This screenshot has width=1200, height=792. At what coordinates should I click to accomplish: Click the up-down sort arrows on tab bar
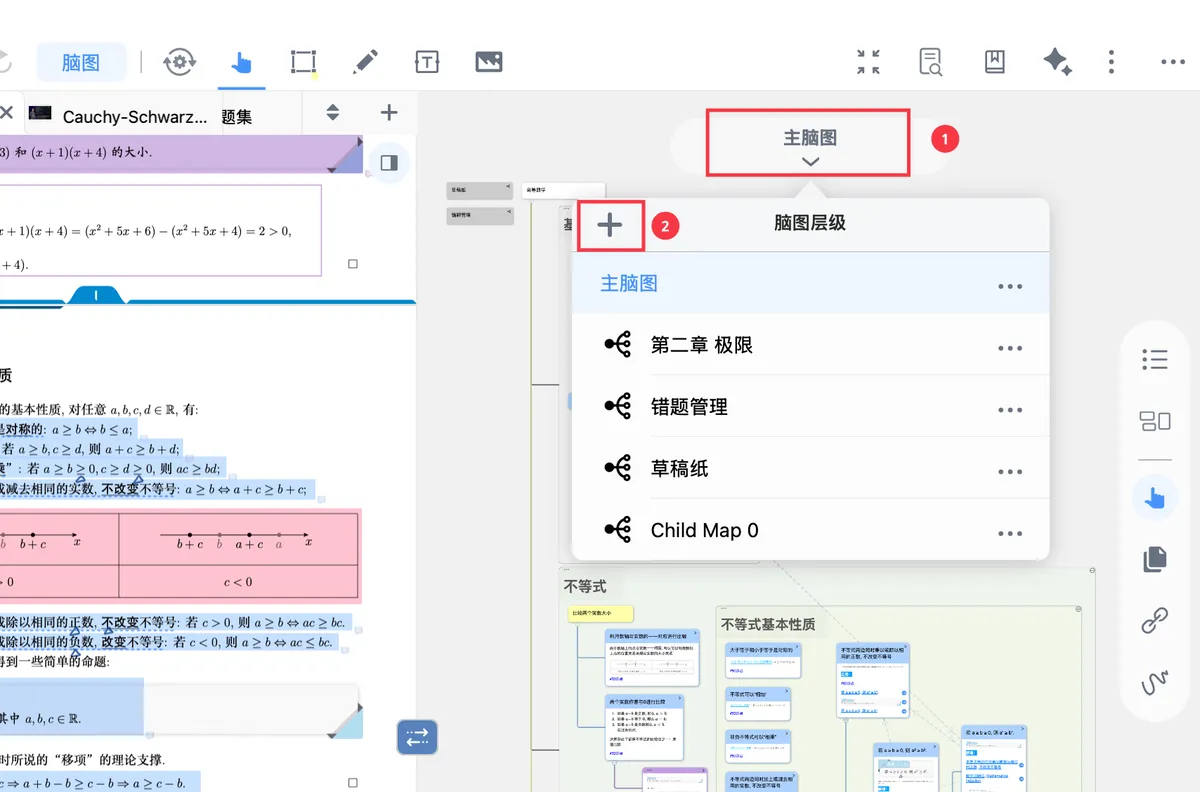click(333, 113)
